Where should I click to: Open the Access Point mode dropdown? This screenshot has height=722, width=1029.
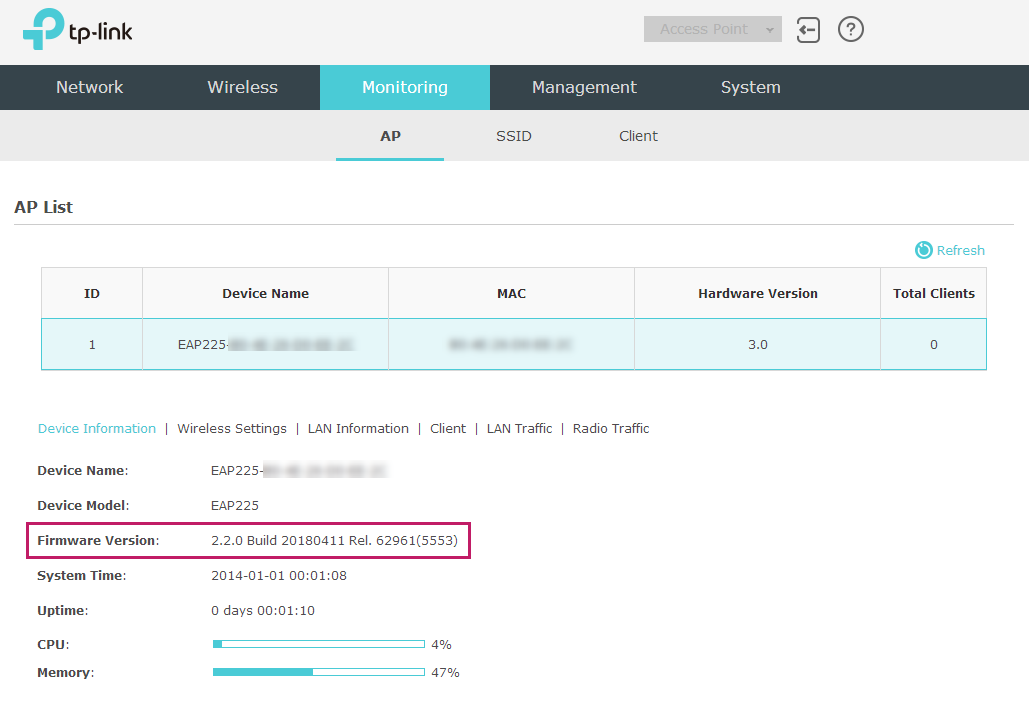(x=712, y=29)
